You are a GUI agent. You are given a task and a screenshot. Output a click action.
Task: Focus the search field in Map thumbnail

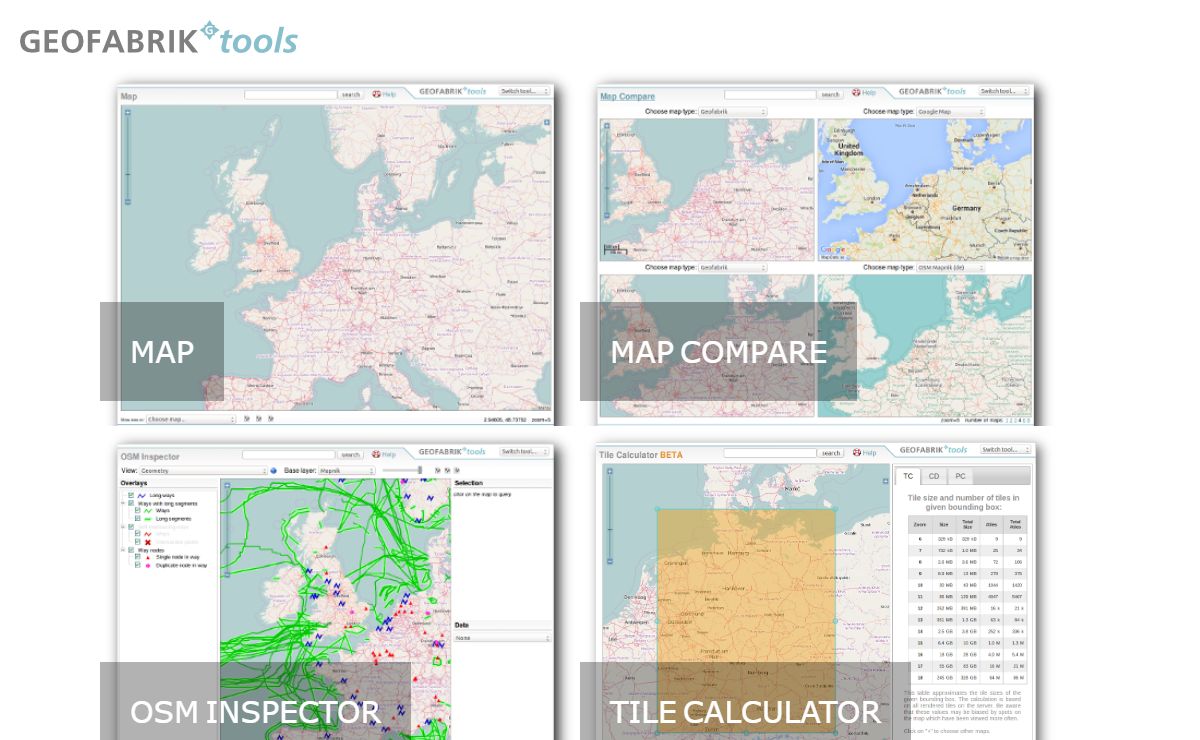click(291, 94)
